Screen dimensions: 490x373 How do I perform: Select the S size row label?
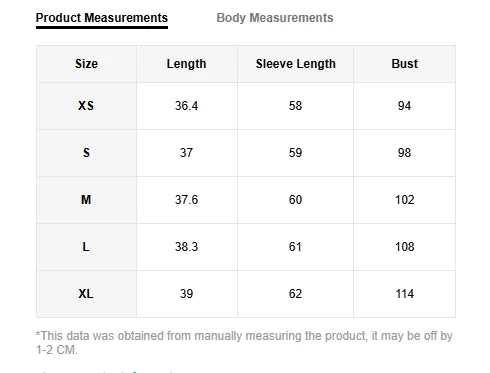(86, 153)
